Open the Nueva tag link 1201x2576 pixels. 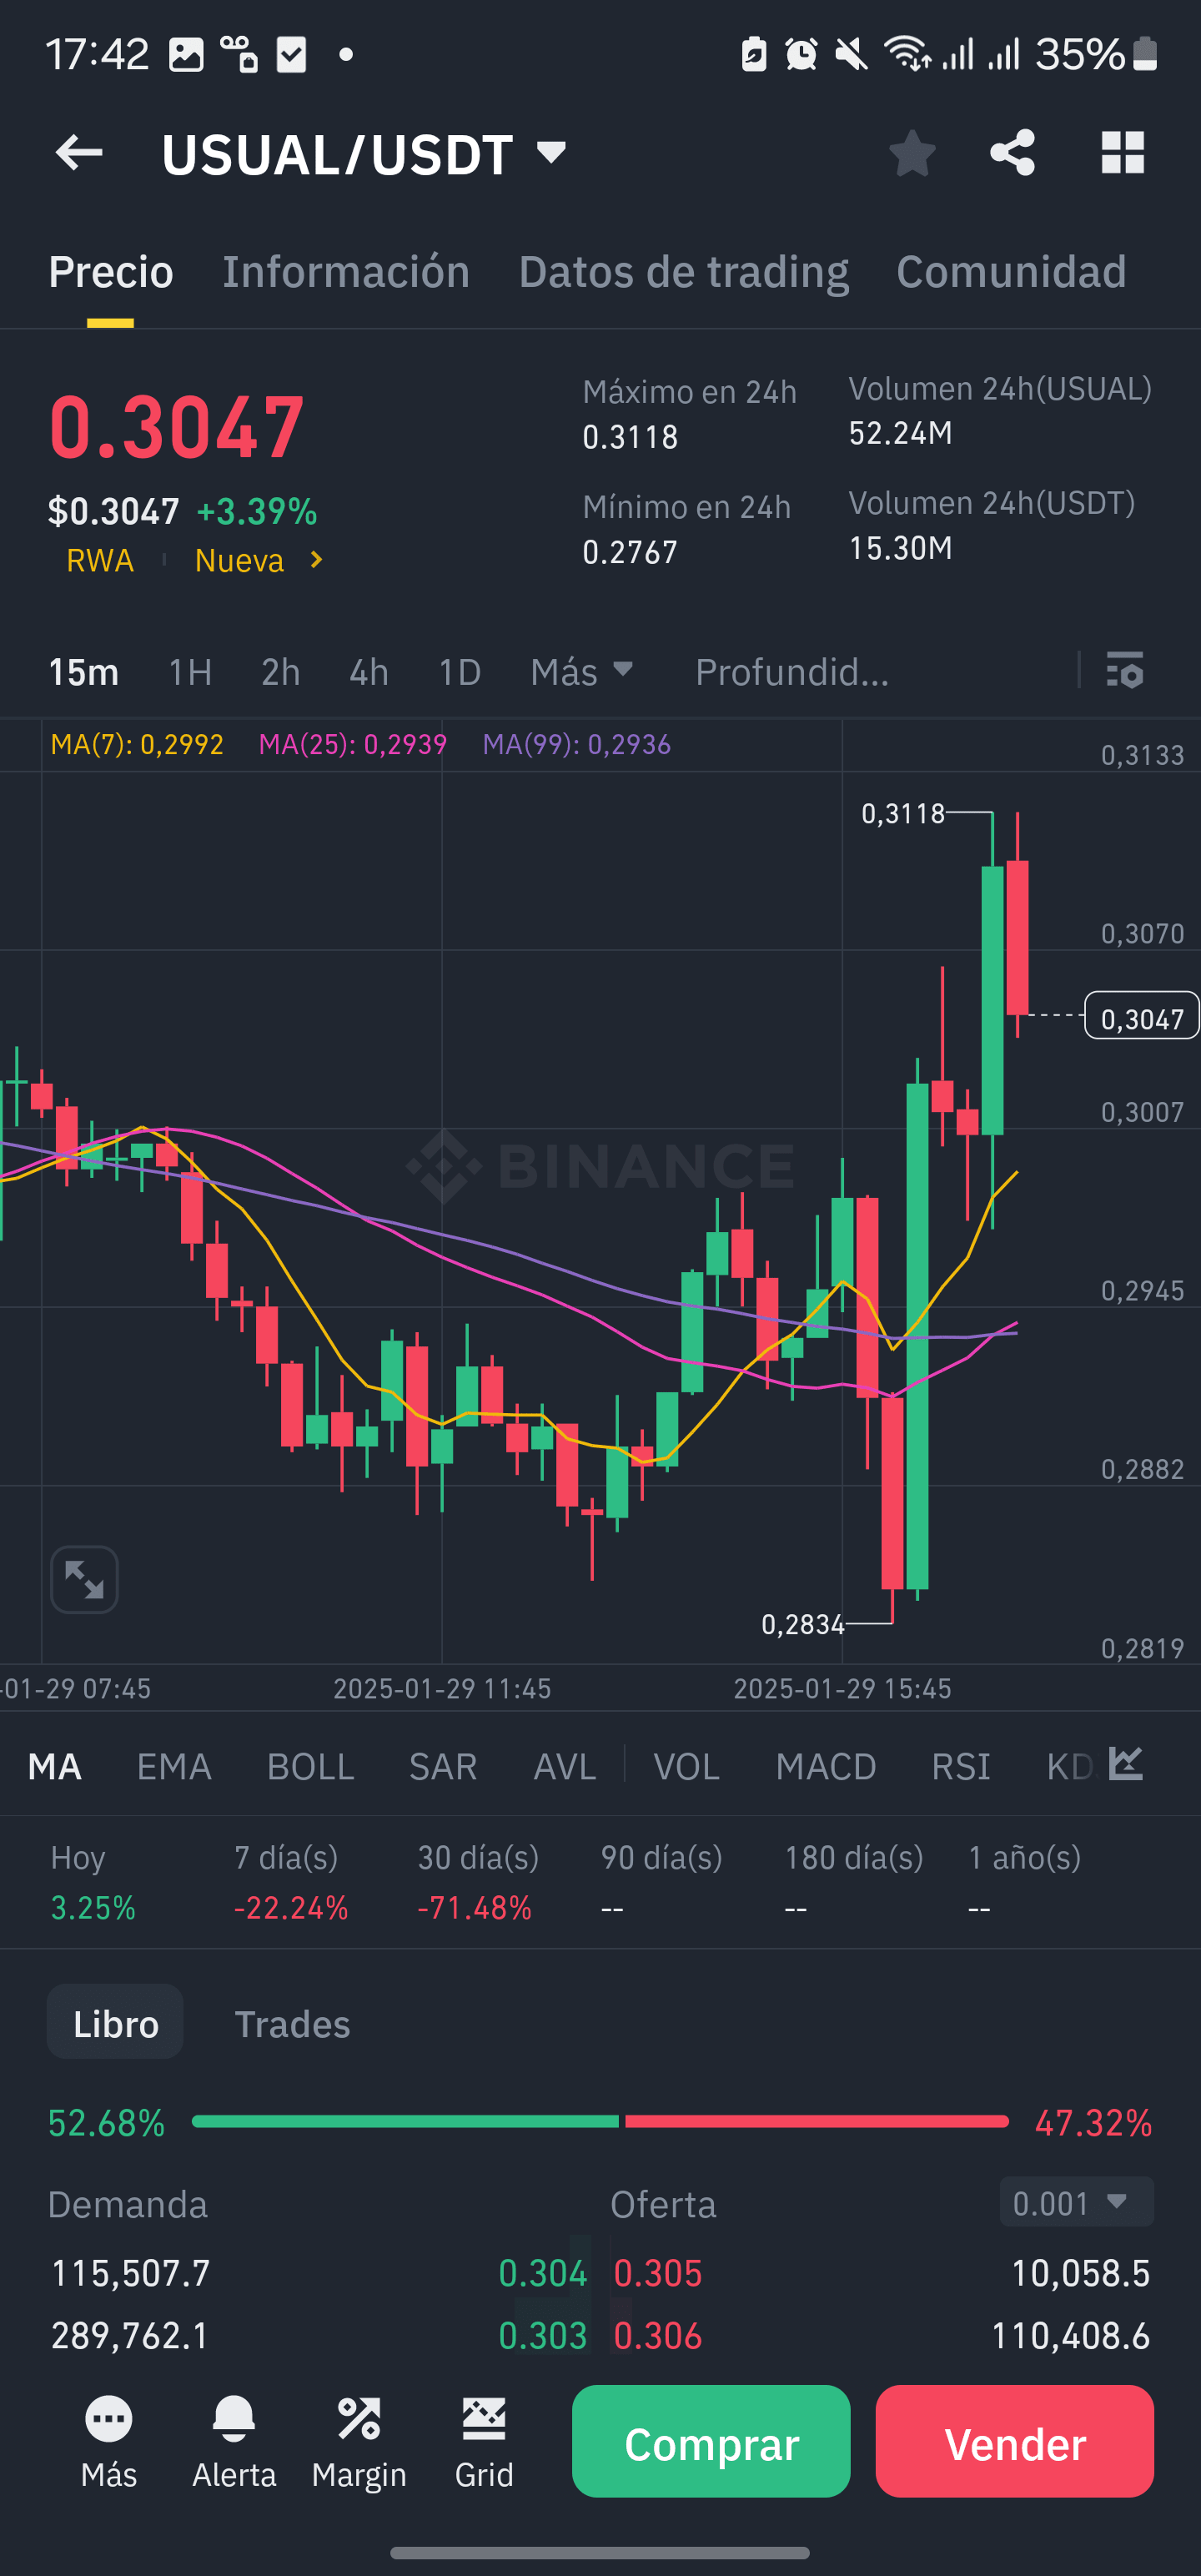click(x=239, y=560)
